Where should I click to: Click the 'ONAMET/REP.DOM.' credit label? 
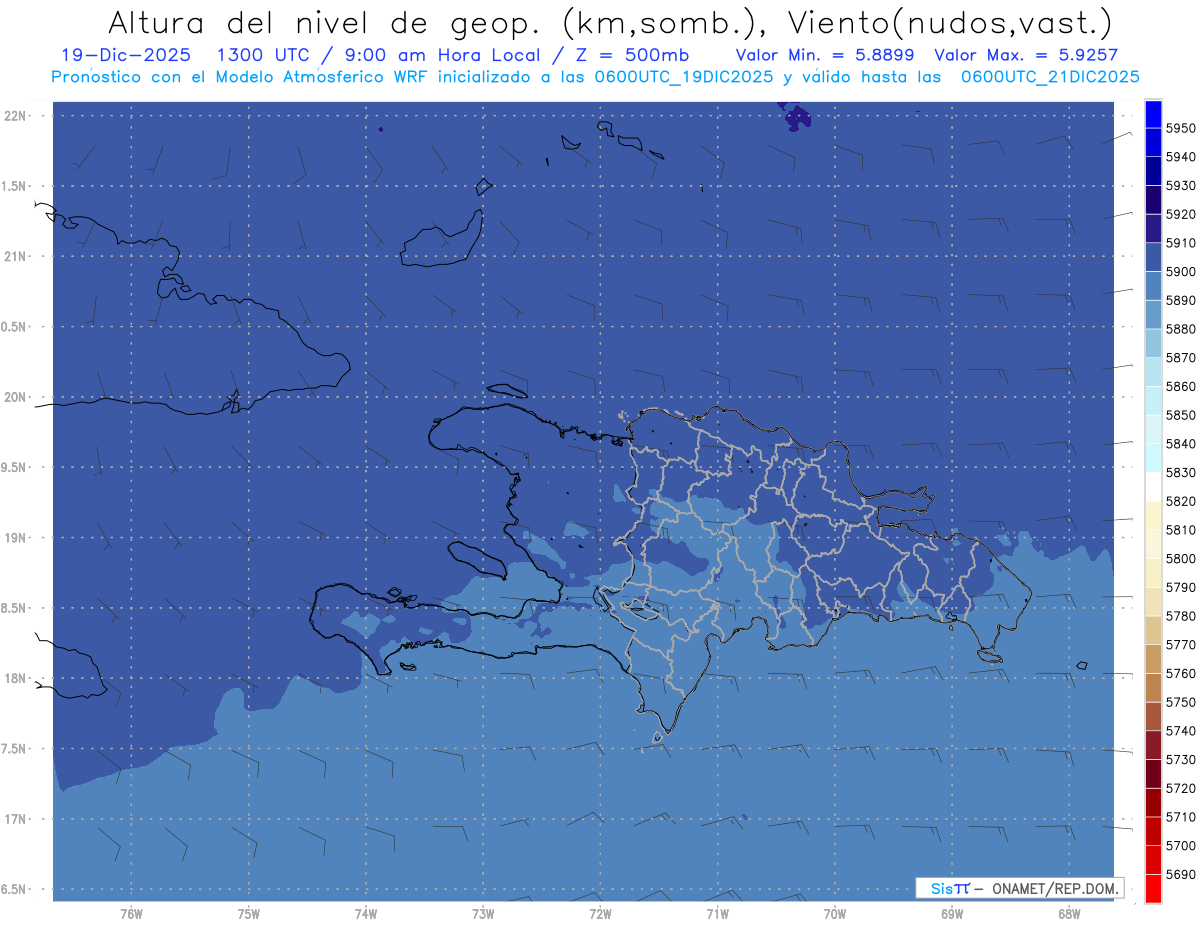(1056, 888)
